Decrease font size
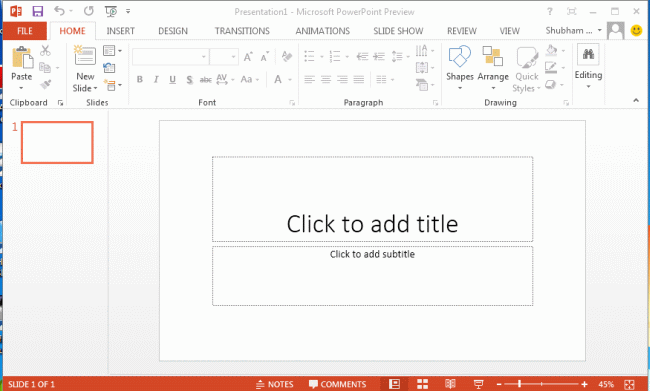The image size is (650, 391). click(265, 57)
